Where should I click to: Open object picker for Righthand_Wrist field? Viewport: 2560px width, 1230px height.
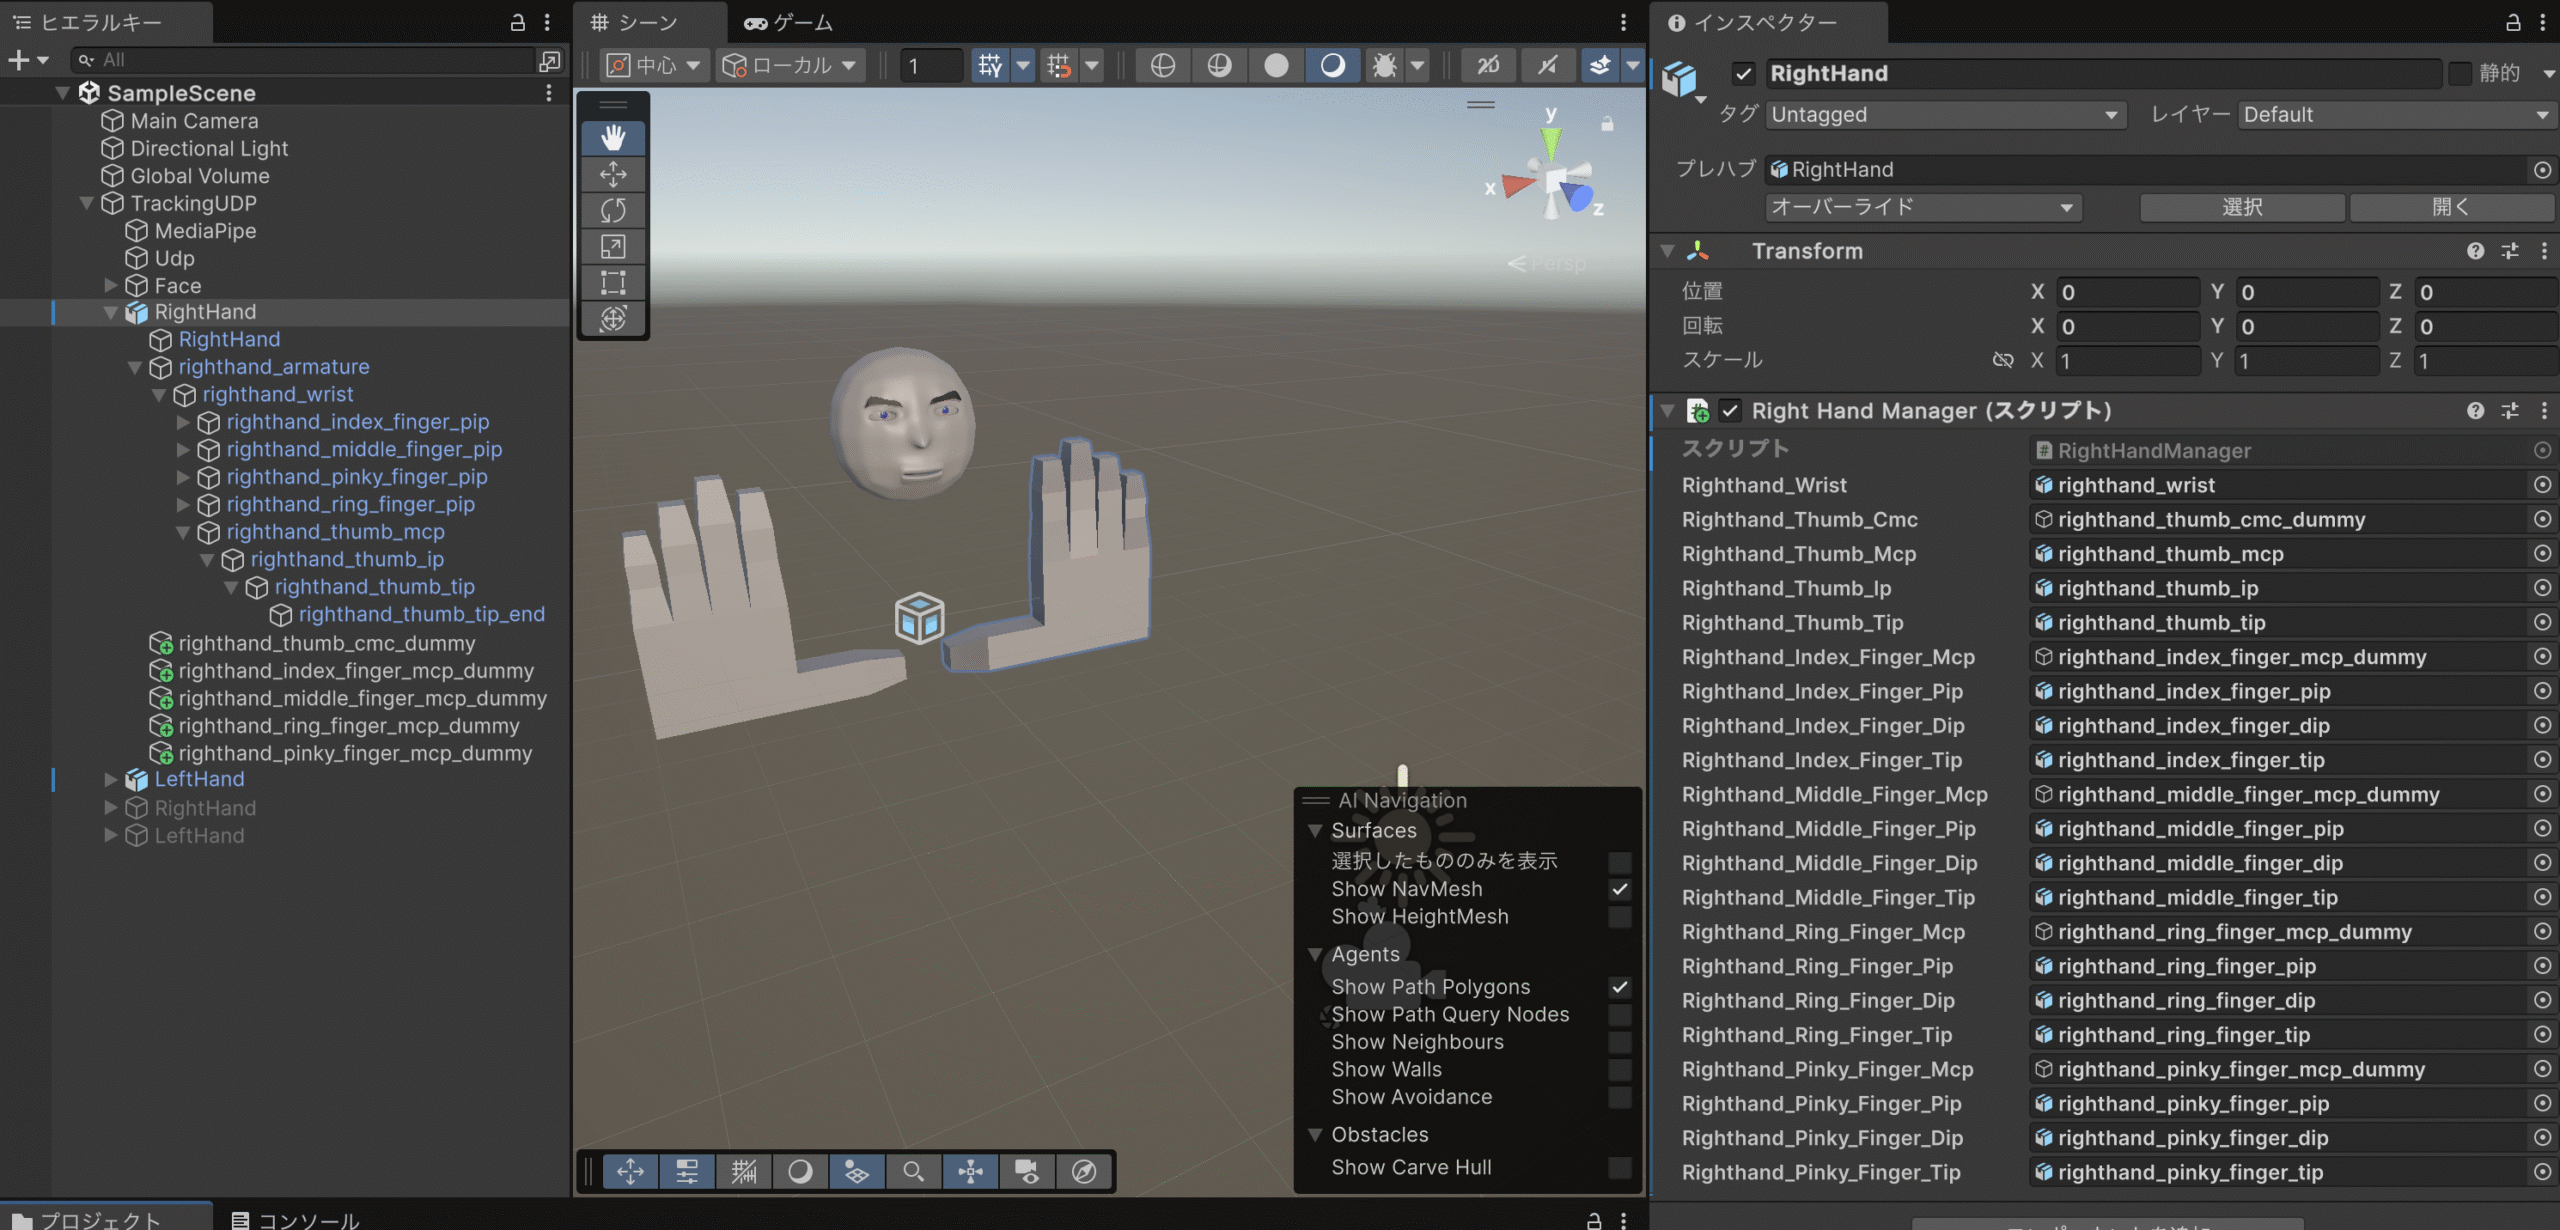pyautogui.click(x=2542, y=485)
